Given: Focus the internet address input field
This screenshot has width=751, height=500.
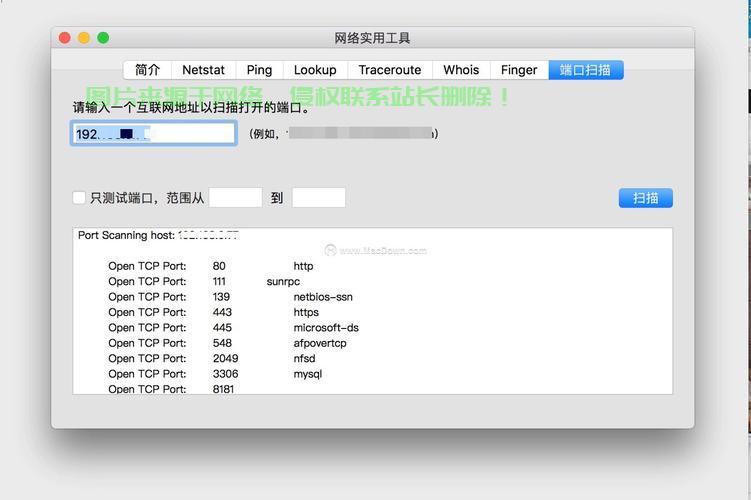Looking at the screenshot, I should (153, 133).
